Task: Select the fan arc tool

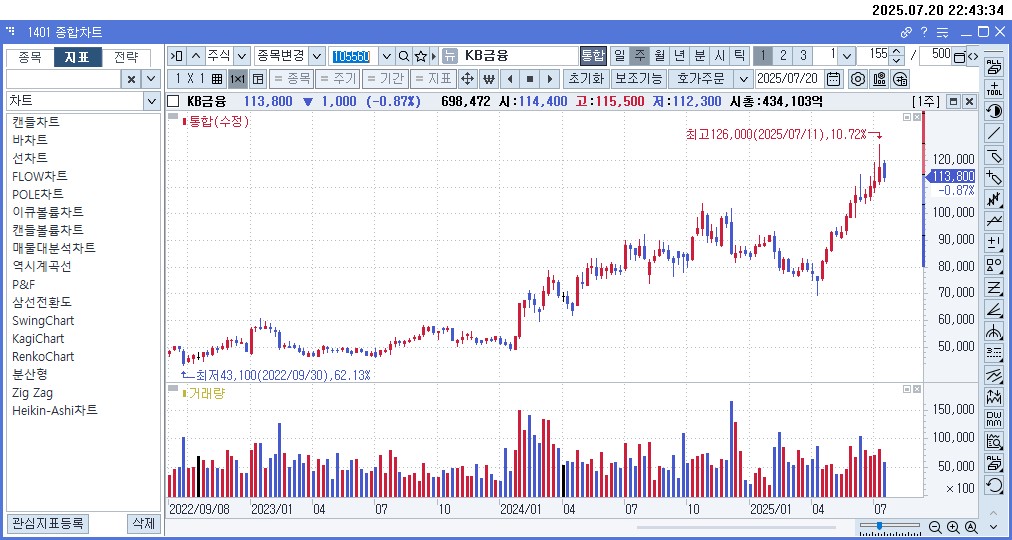Action: coord(994,332)
